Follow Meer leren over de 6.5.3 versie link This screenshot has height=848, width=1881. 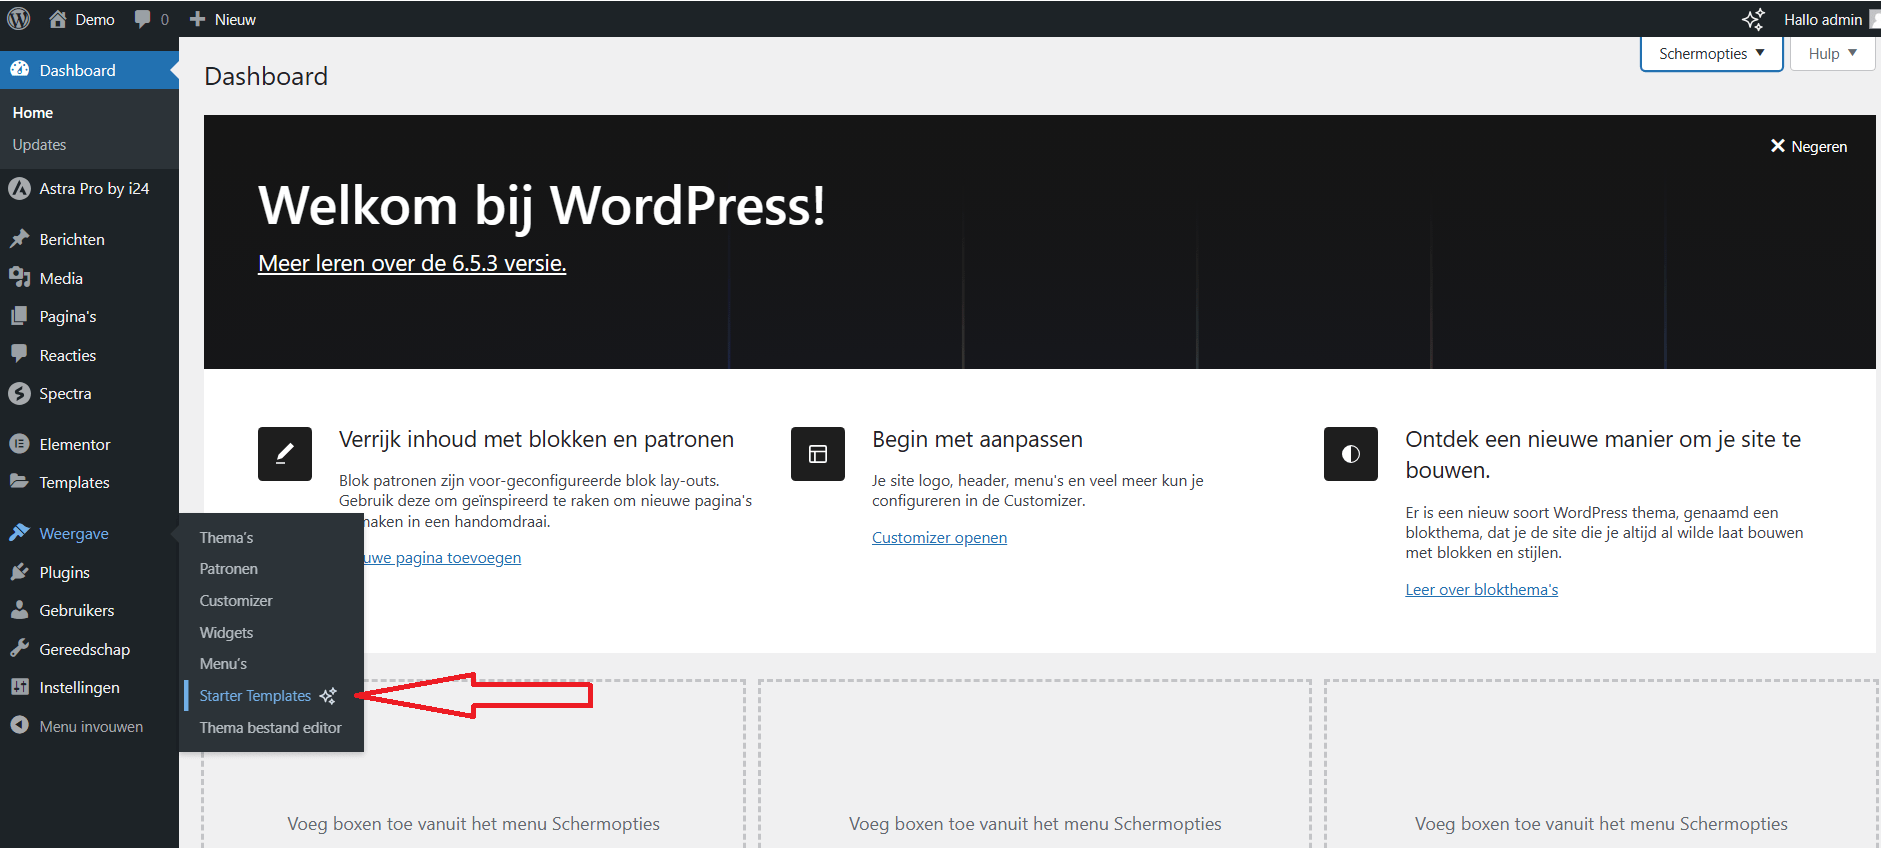(412, 263)
